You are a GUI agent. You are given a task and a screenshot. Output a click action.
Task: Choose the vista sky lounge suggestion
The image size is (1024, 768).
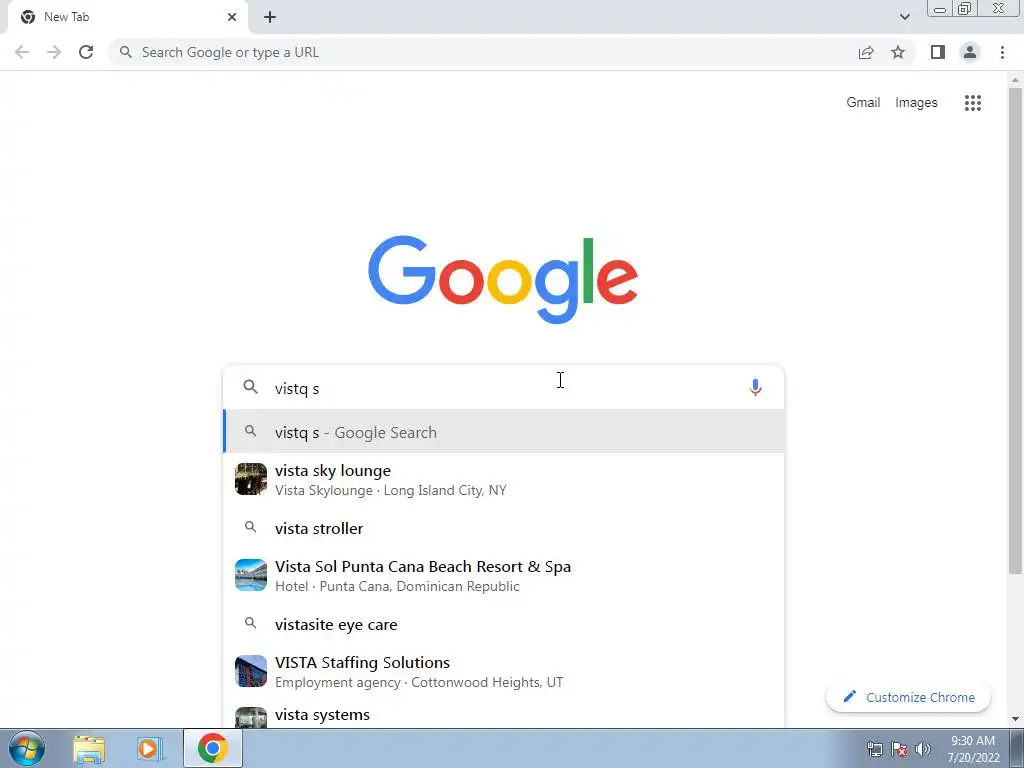point(504,479)
